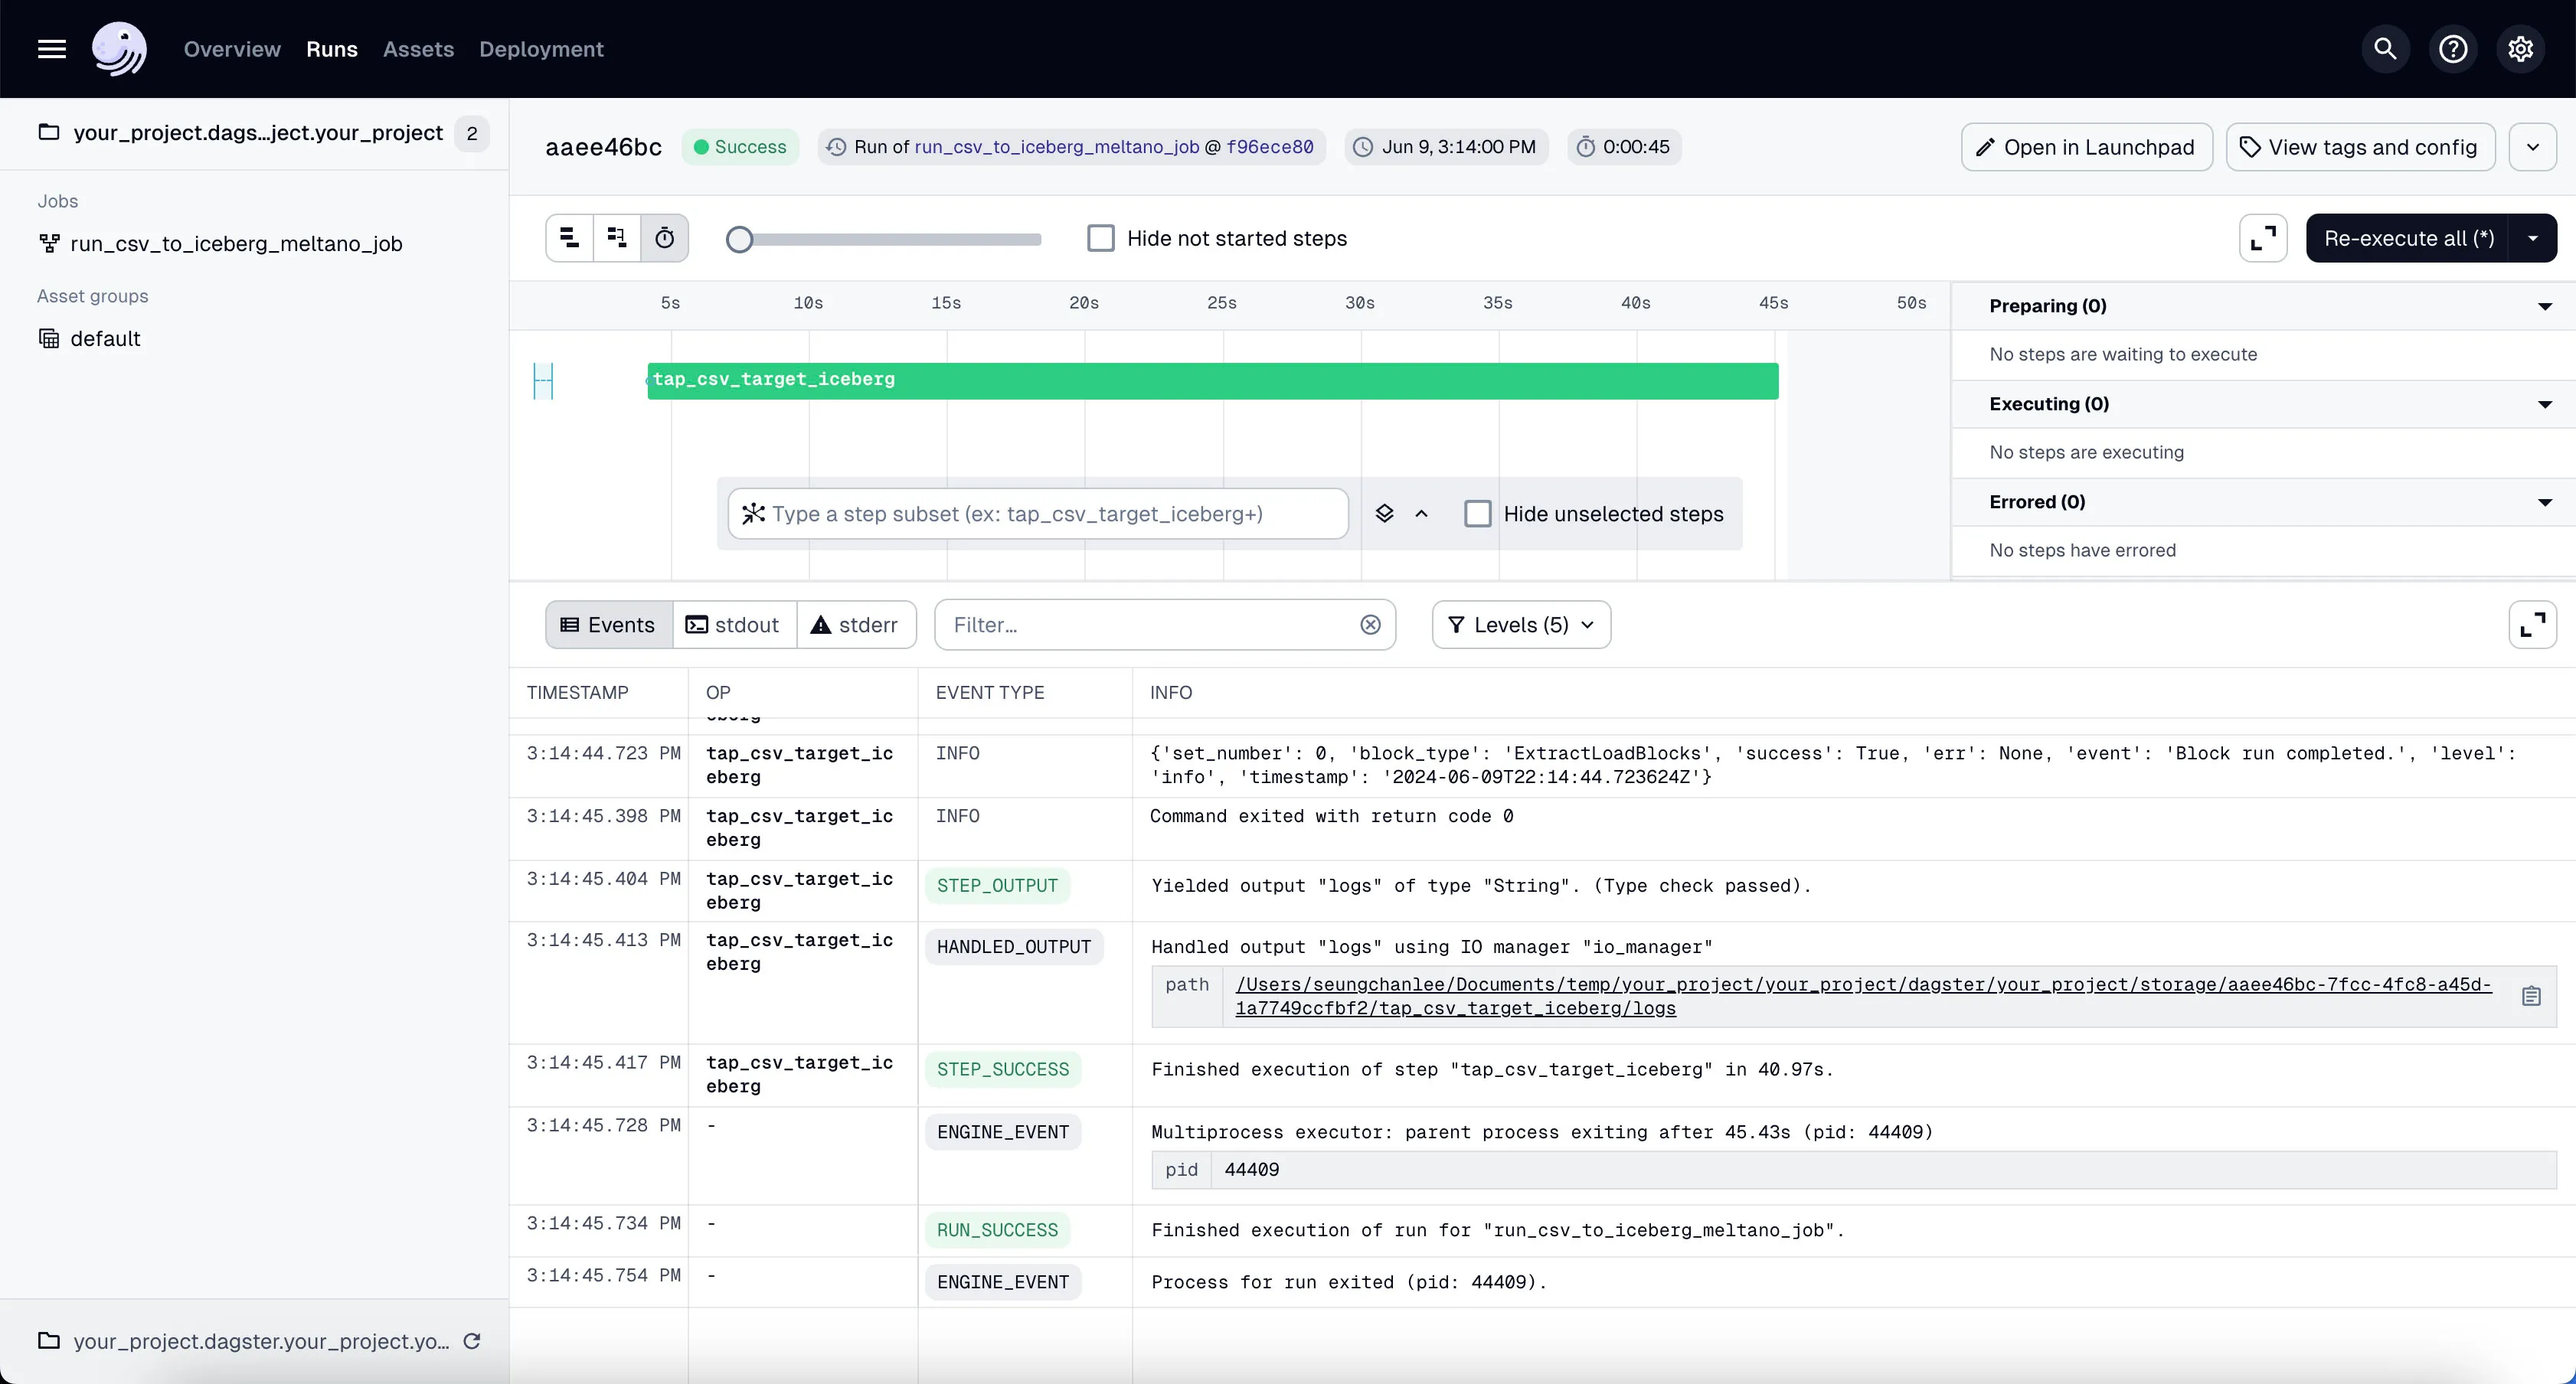Viewport: 2576px width, 1384px height.
Task: Open the Assets tab
Action: [x=418, y=49]
